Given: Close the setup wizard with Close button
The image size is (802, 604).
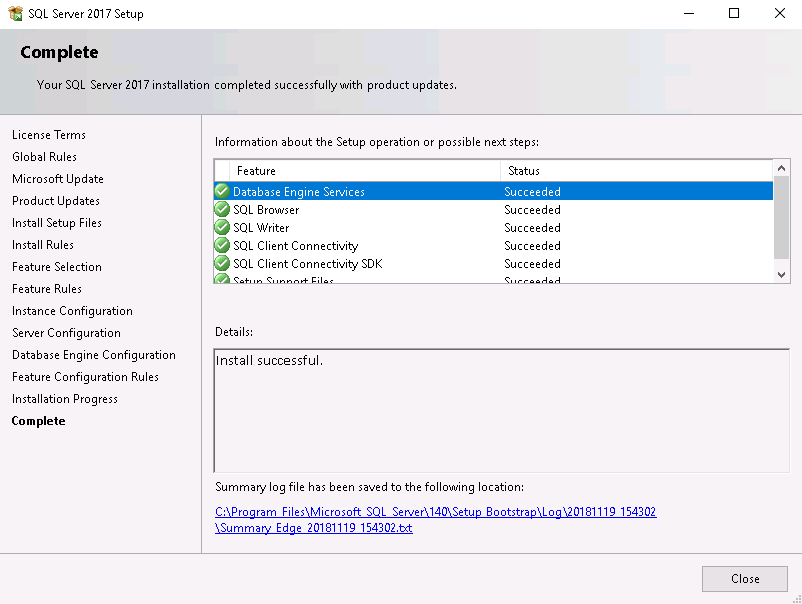Looking at the screenshot, I should click(744, 578).
